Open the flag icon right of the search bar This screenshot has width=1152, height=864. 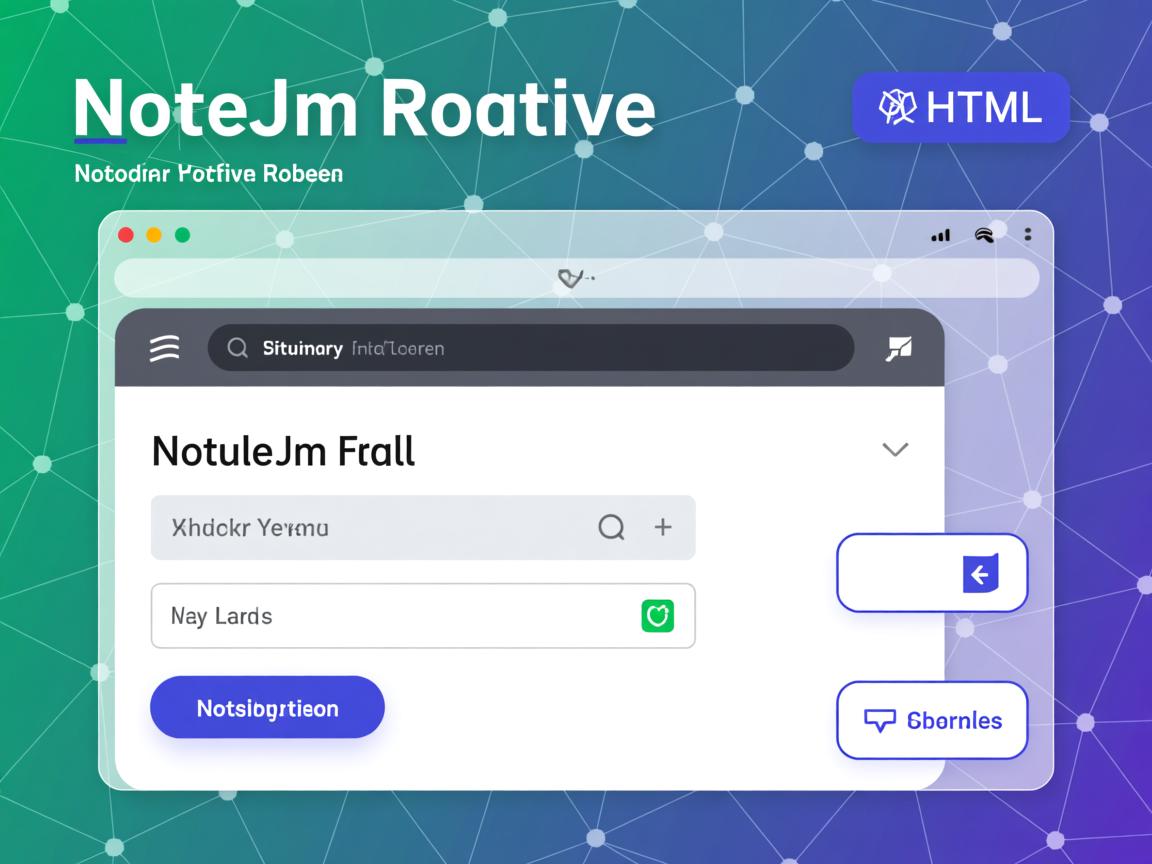(897, 348)
